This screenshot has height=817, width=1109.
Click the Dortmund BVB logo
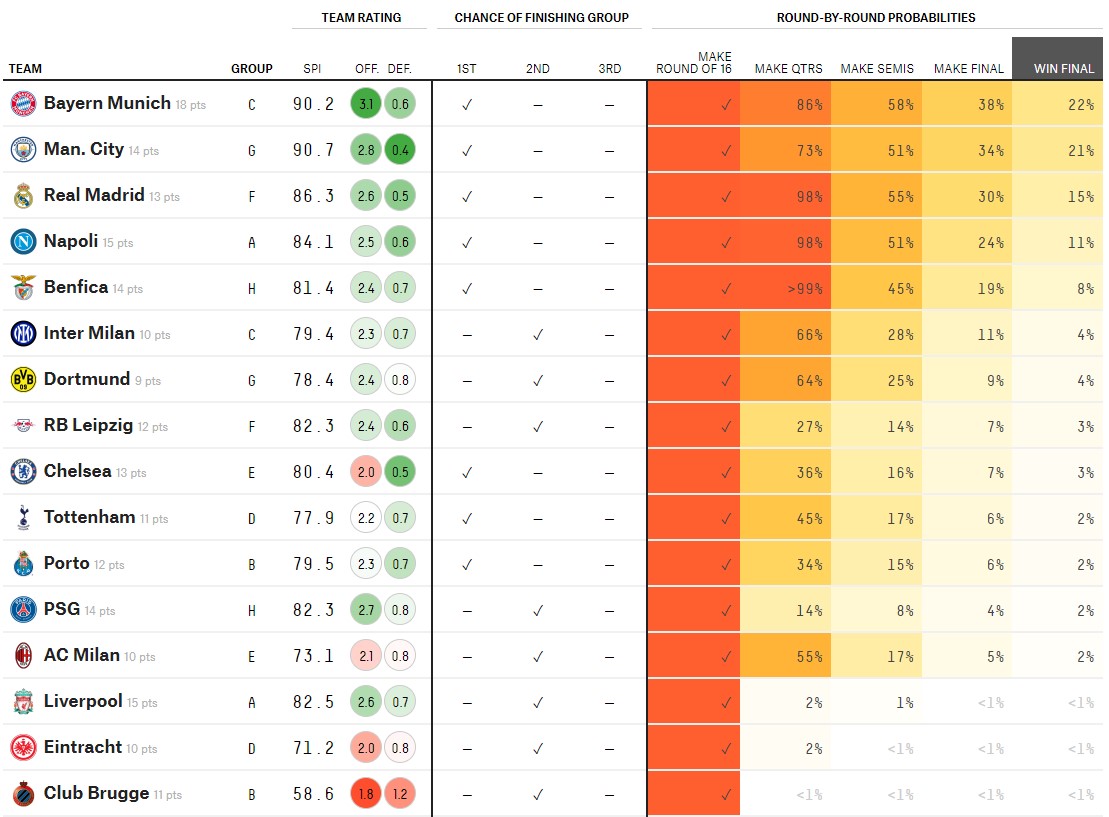tap(23, 380)
